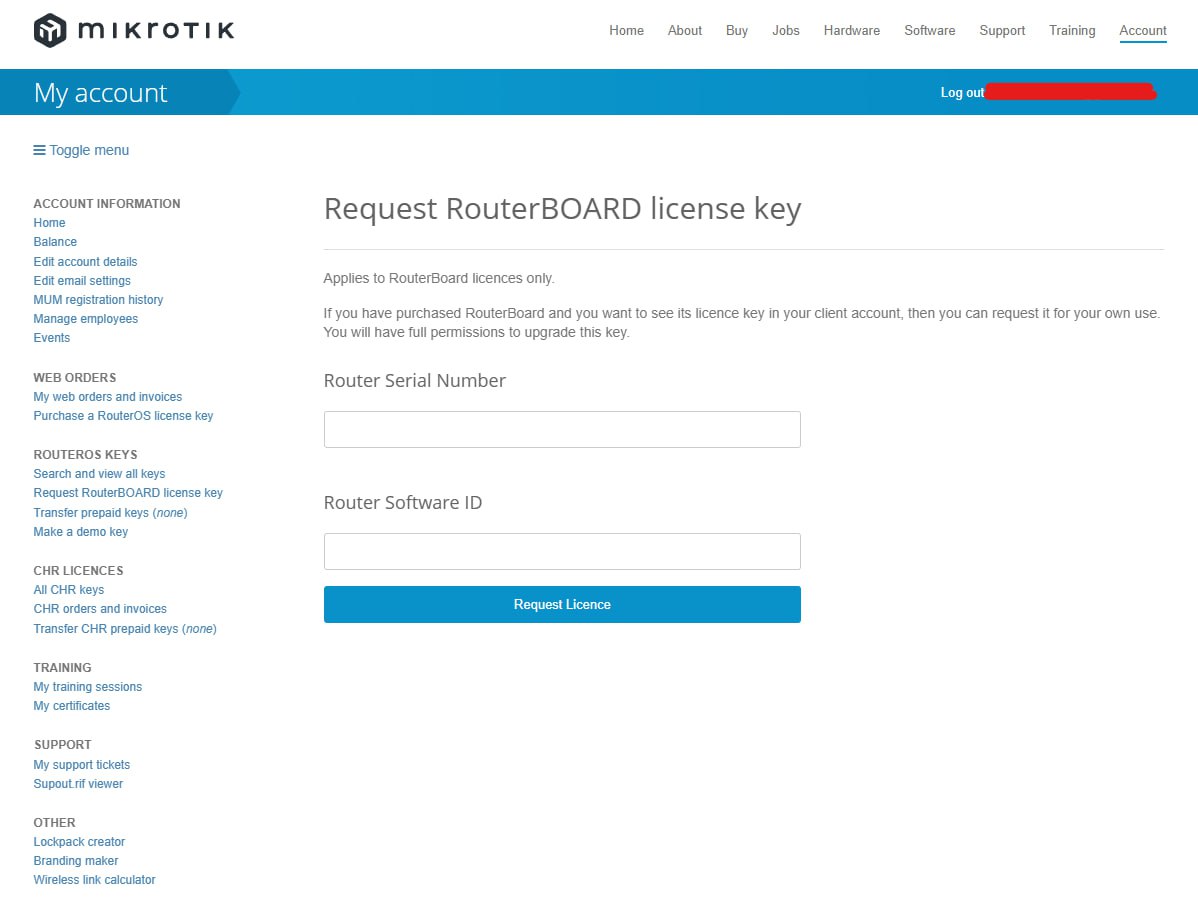This screenshot has height=907, width=1198.
Task: Click the WEB ORDERS section header
Action: point(75,377)
